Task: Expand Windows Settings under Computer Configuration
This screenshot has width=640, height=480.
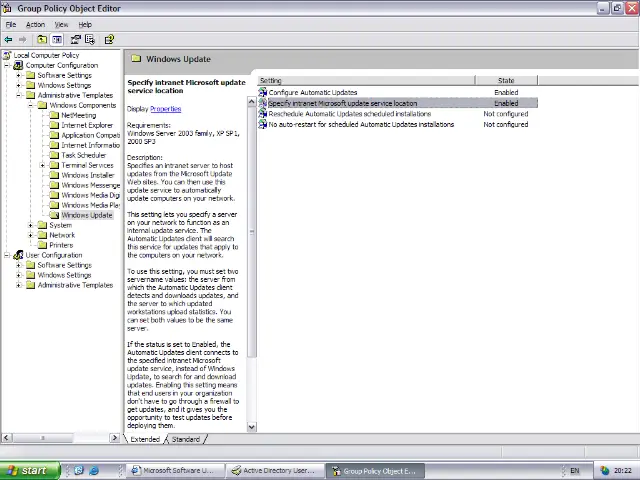Action: [x=19, y=85]
